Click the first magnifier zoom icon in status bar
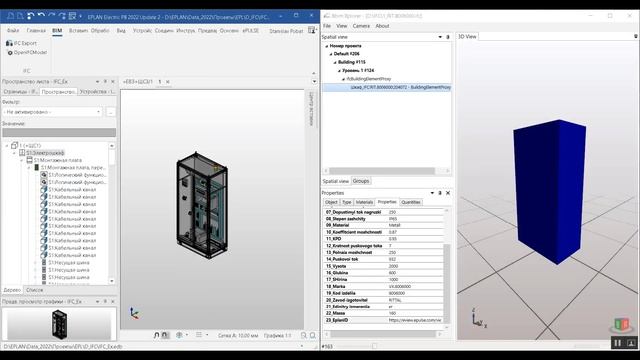This screenshot has height=360, width=640. click(x=304, y=336)
